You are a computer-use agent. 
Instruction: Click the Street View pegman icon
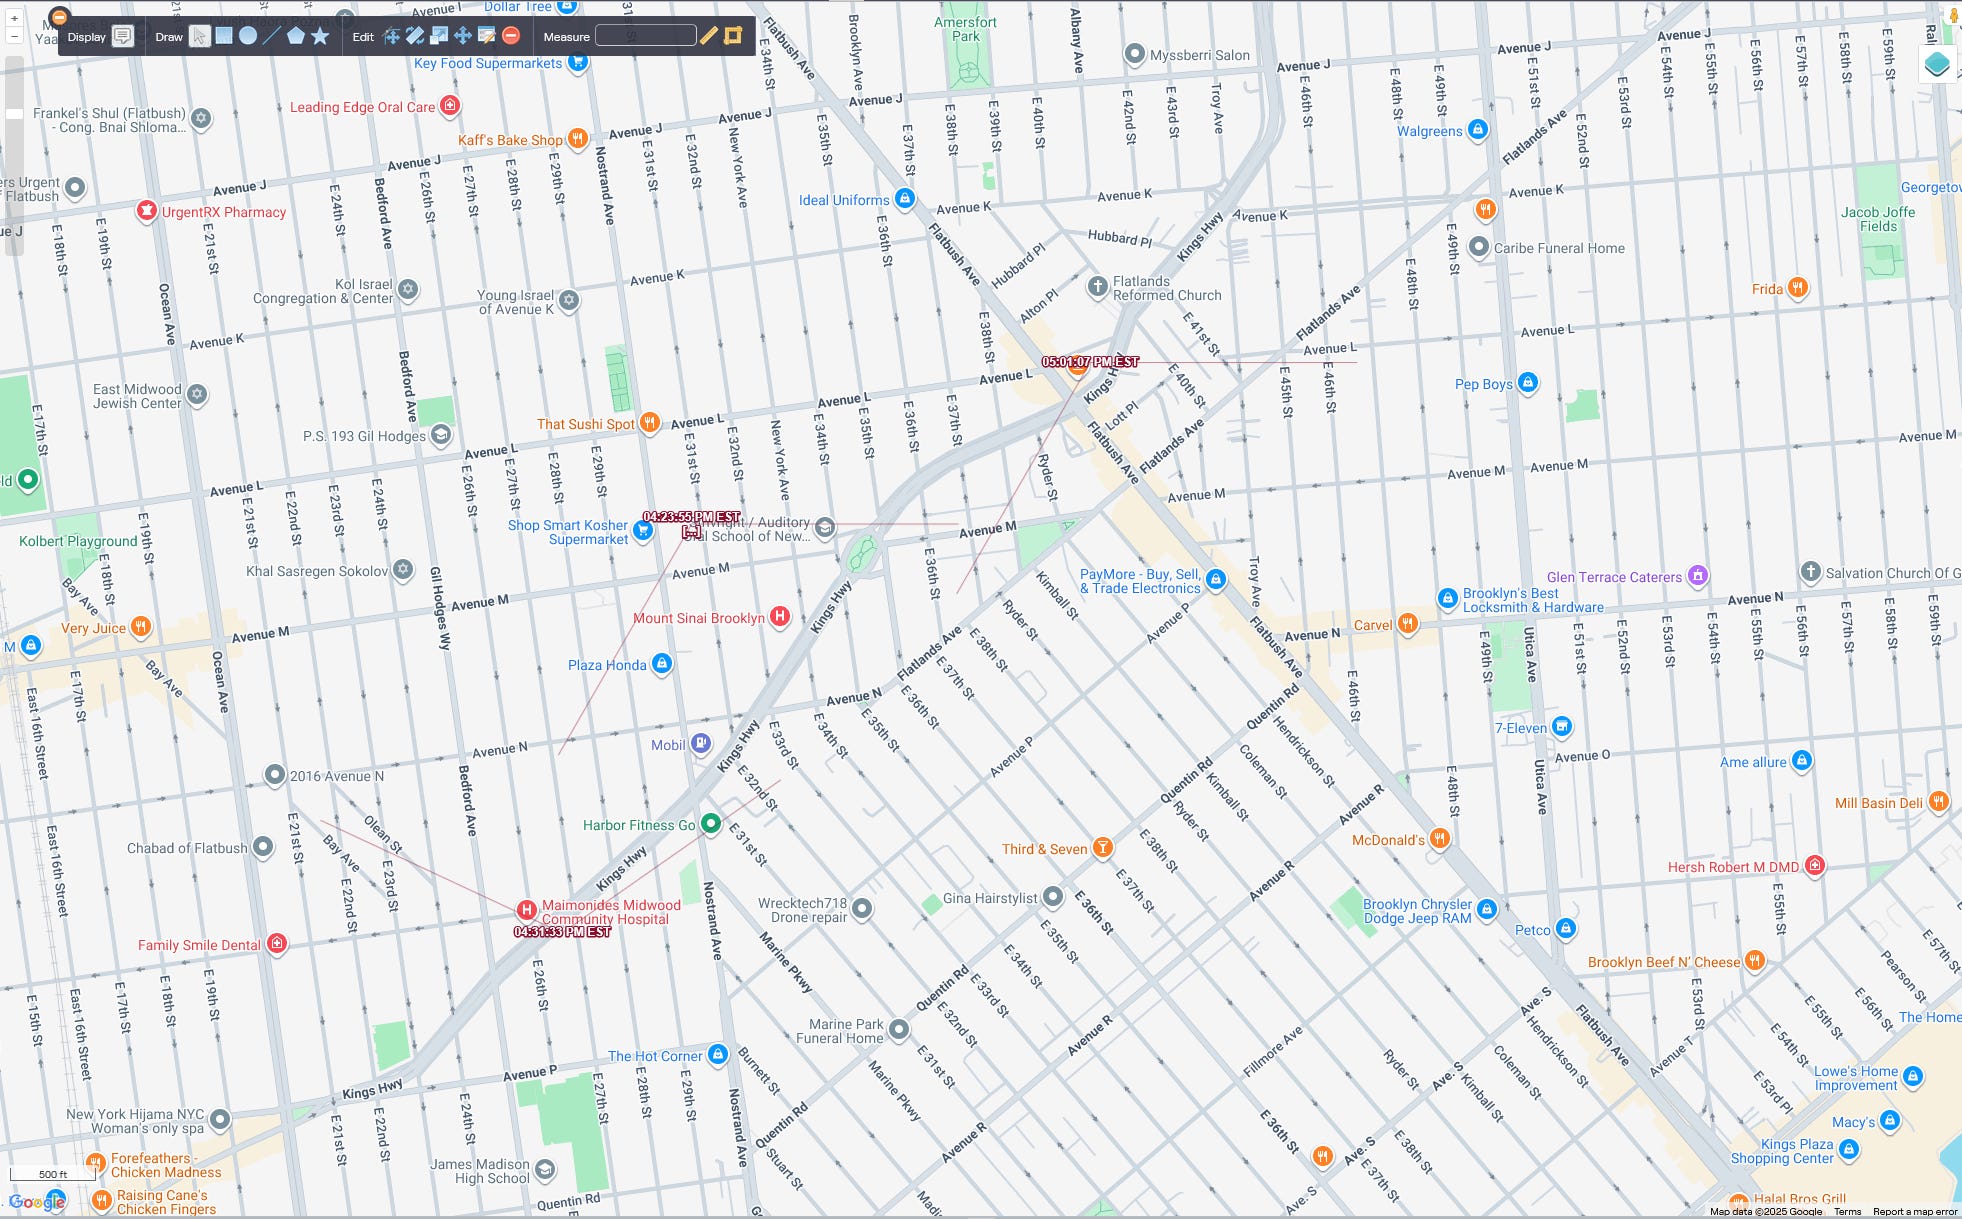(1953, 16)
